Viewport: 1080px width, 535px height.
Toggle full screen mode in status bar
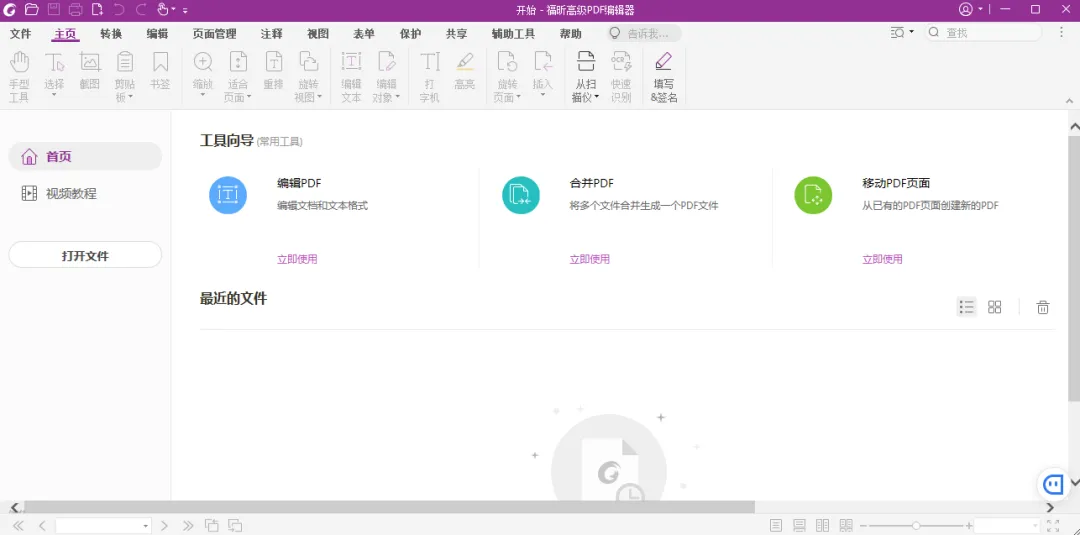point(1052,525)
